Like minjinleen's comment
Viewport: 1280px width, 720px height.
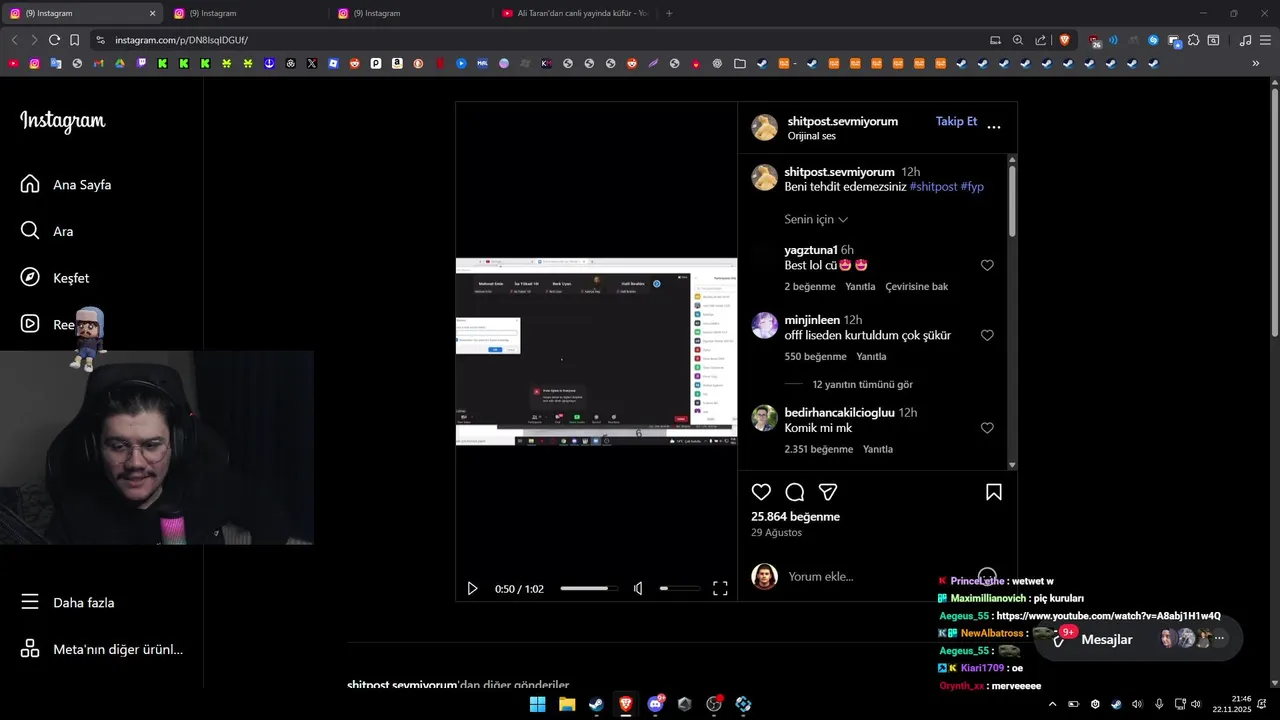[987, 336]
